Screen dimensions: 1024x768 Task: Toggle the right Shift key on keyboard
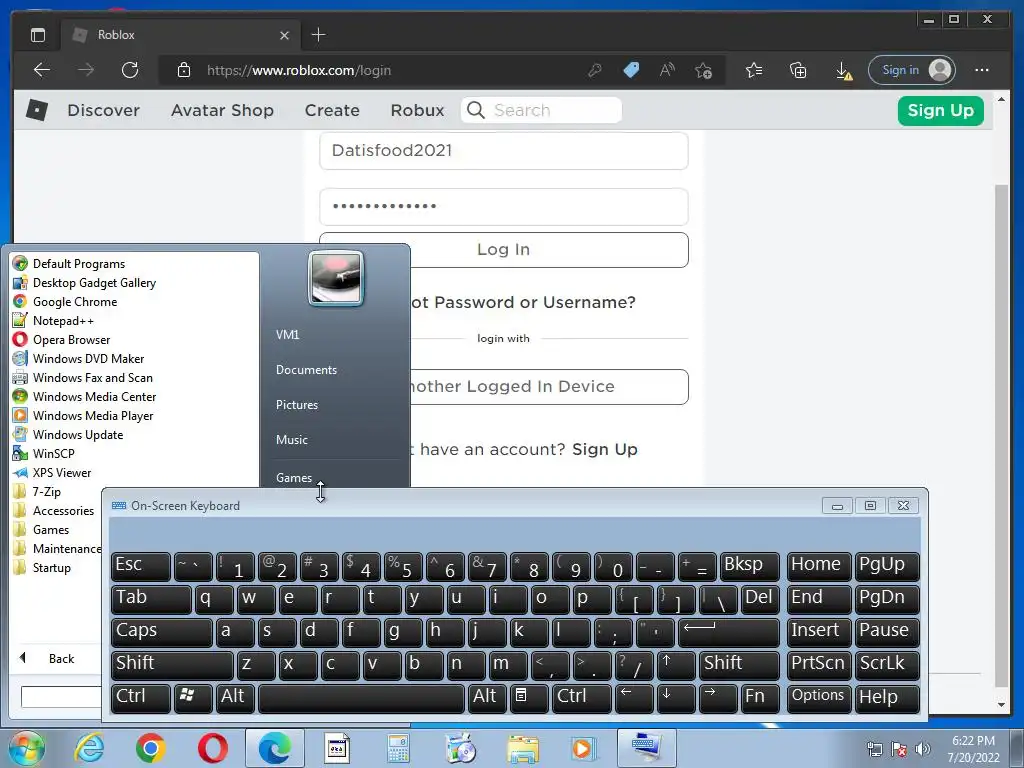[739, 664]
